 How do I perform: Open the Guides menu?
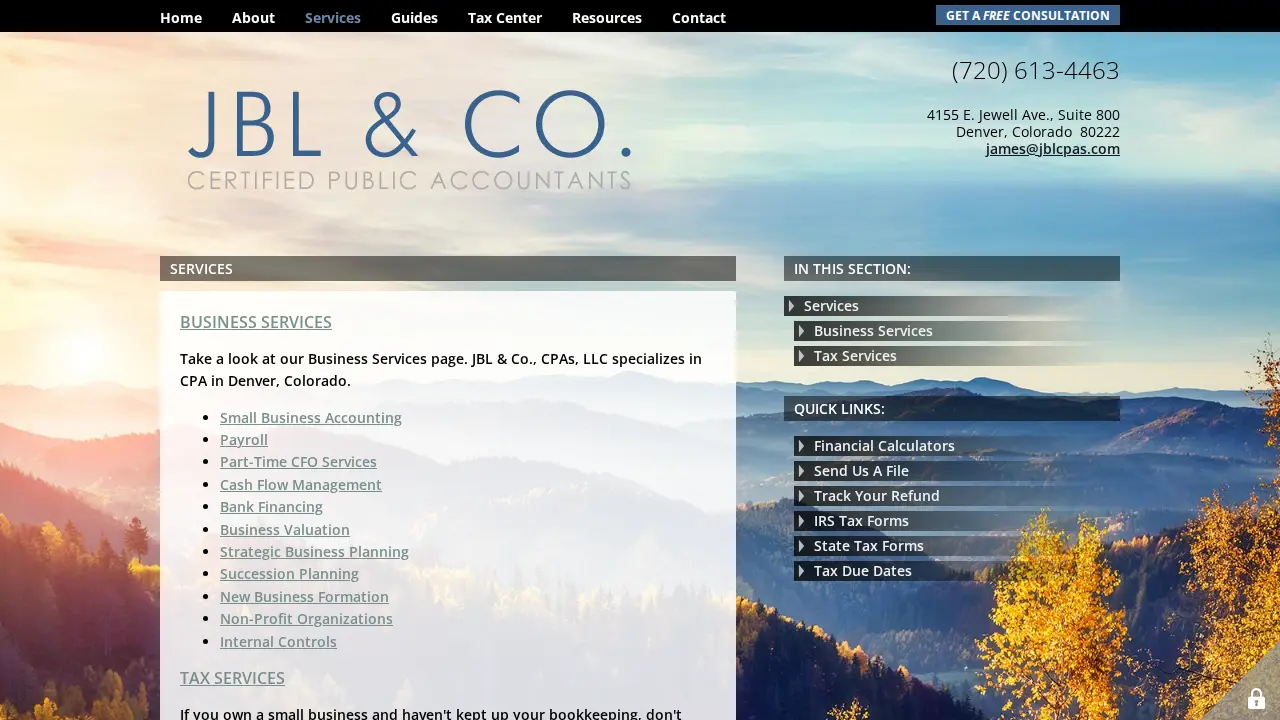(414, 18)
